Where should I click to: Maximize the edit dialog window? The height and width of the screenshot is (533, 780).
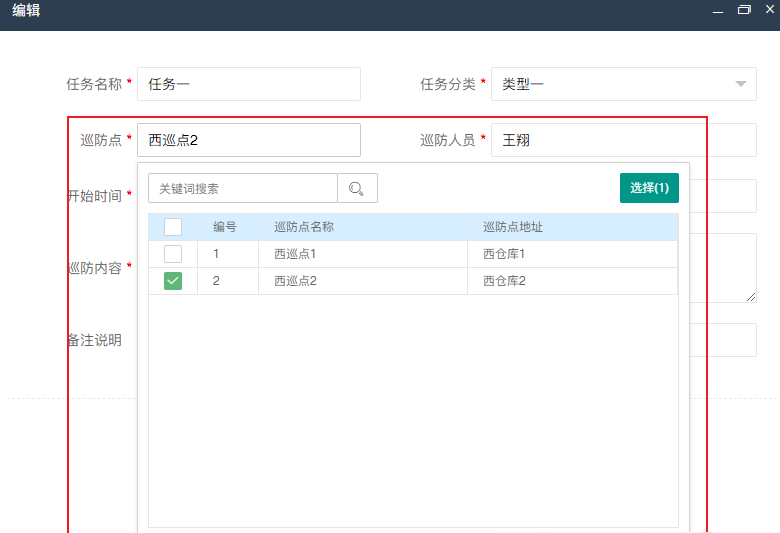743,10
